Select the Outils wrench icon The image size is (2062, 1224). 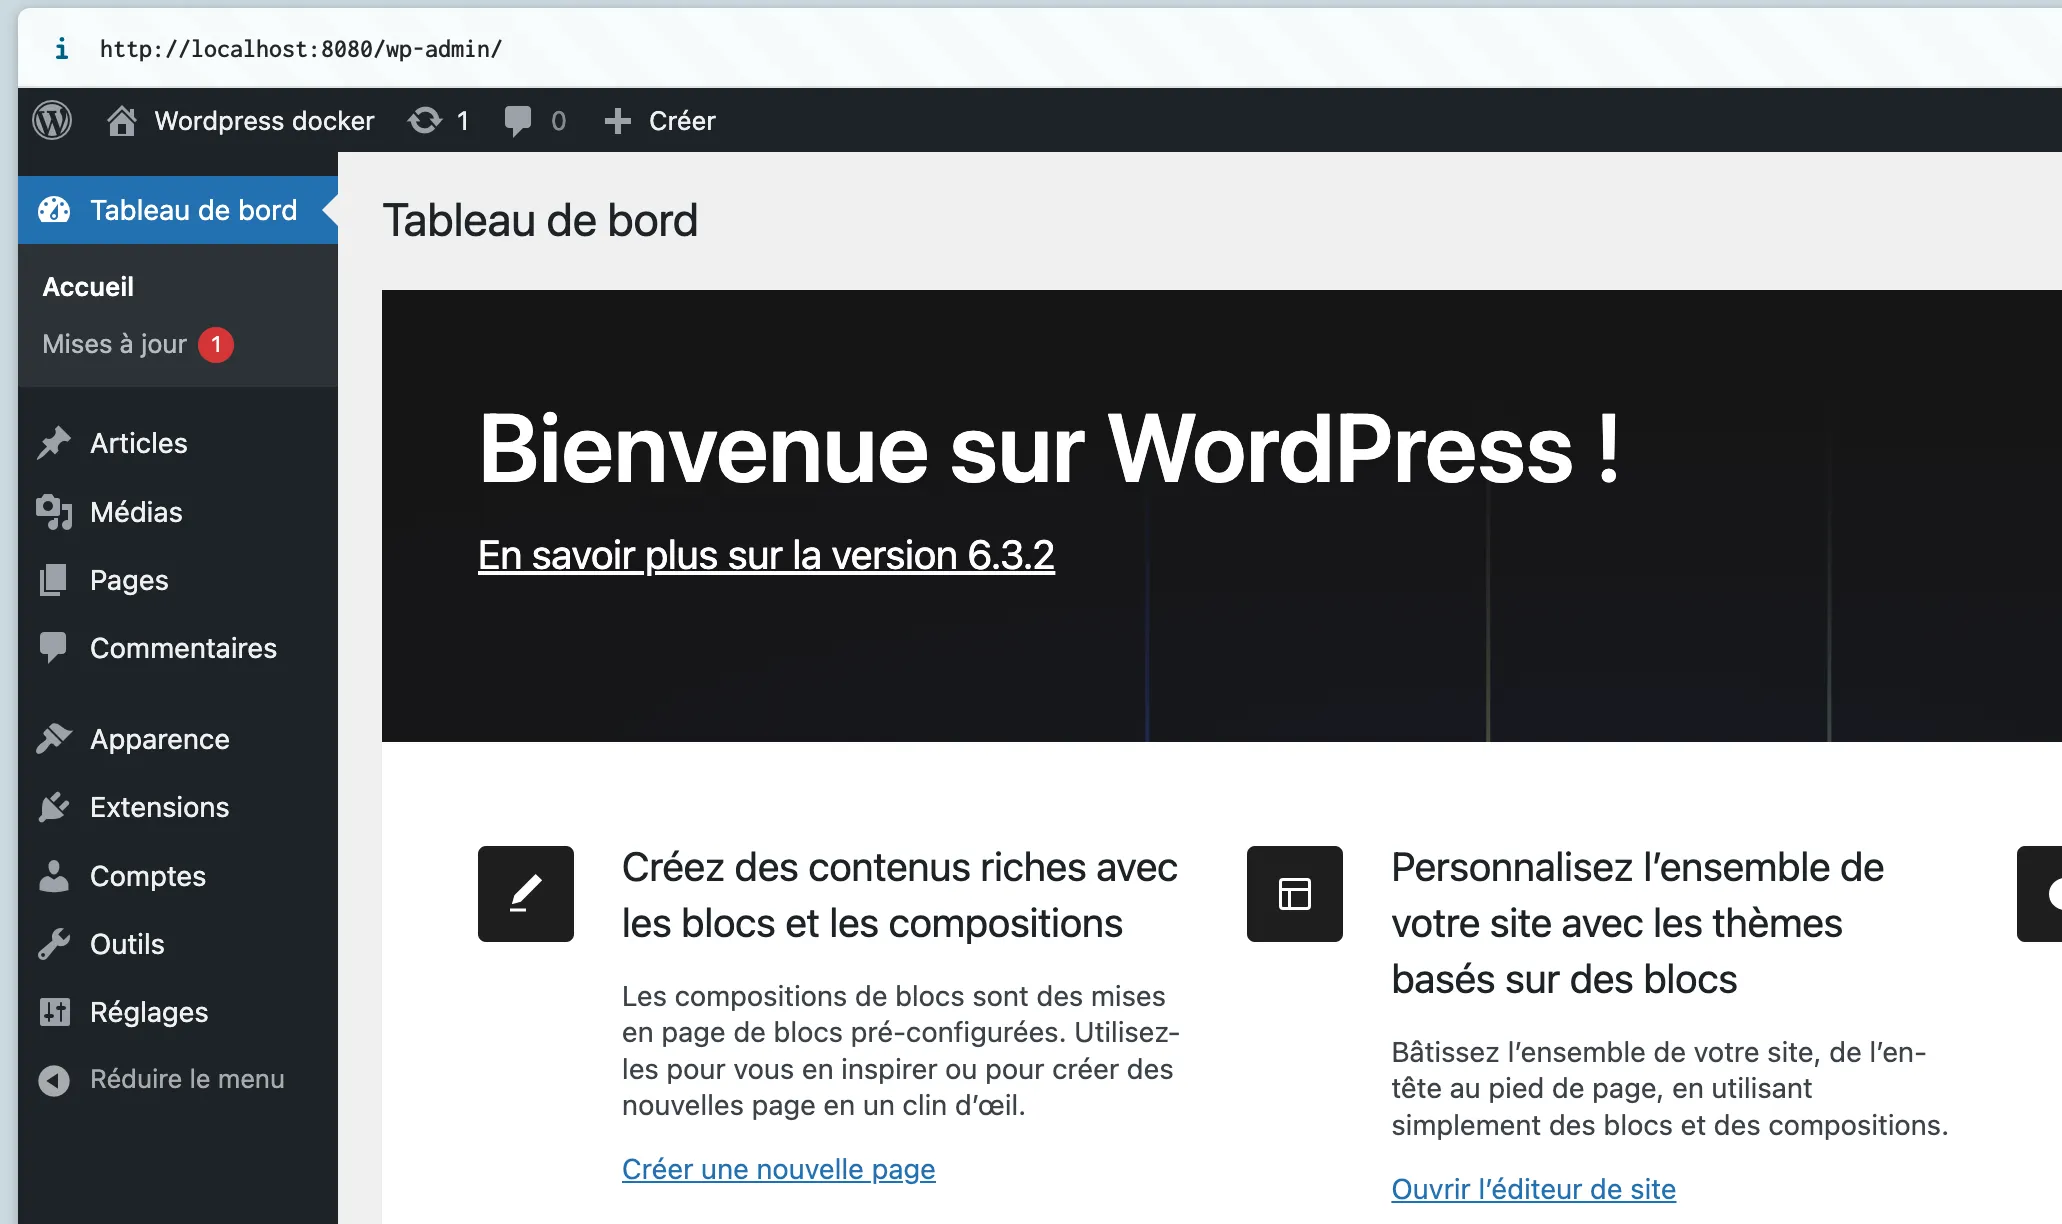(53, 944)
